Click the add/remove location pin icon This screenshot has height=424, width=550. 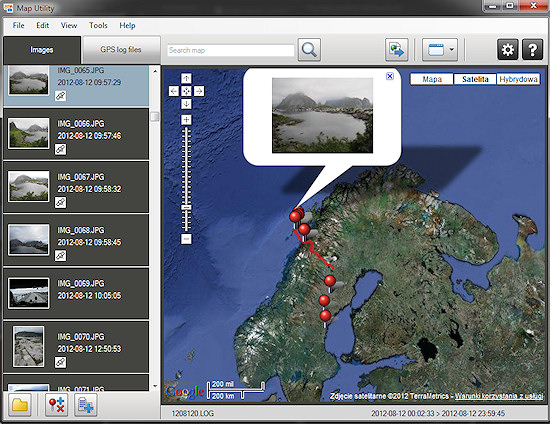[56, 405]
